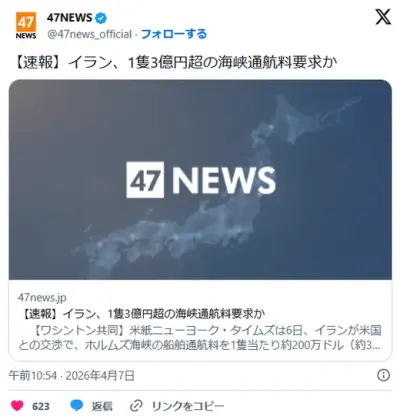Click the blue verified badge
Image resolution: width=400 pixels, height=416 pixels.
pyautogui.click(x=101, y=18)
